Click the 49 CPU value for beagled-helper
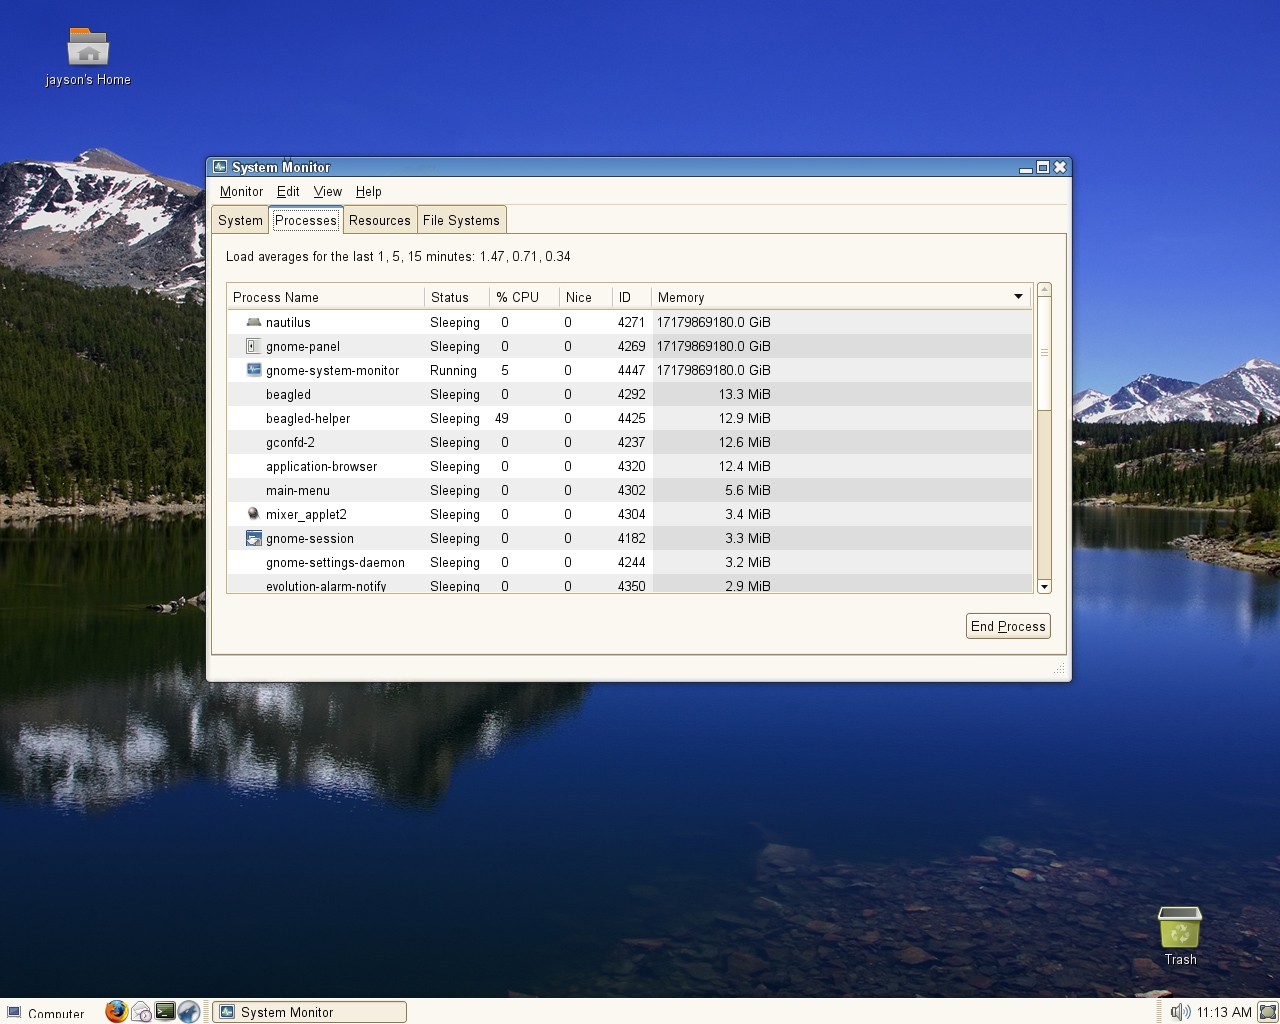Screen dimensions: 1280x1024 coord(501,418)
